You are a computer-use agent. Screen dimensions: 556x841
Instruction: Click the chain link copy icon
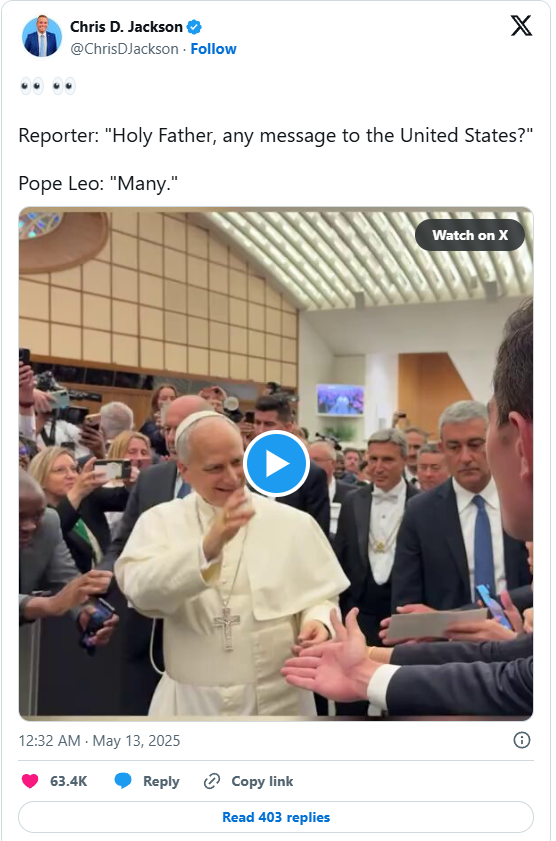[x=212, y=781]
